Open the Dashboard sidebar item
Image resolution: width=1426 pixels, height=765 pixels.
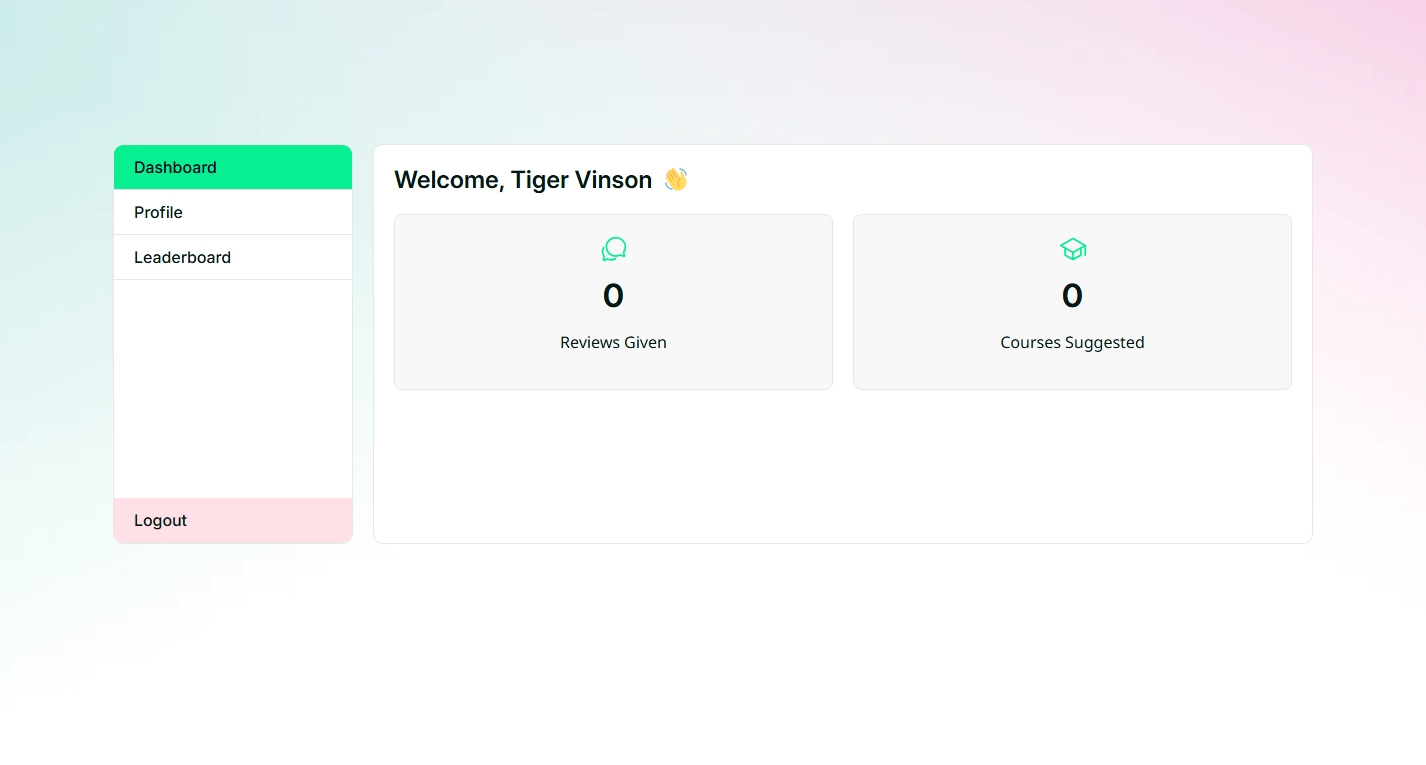pyautogui.click(x=233, y=167)
